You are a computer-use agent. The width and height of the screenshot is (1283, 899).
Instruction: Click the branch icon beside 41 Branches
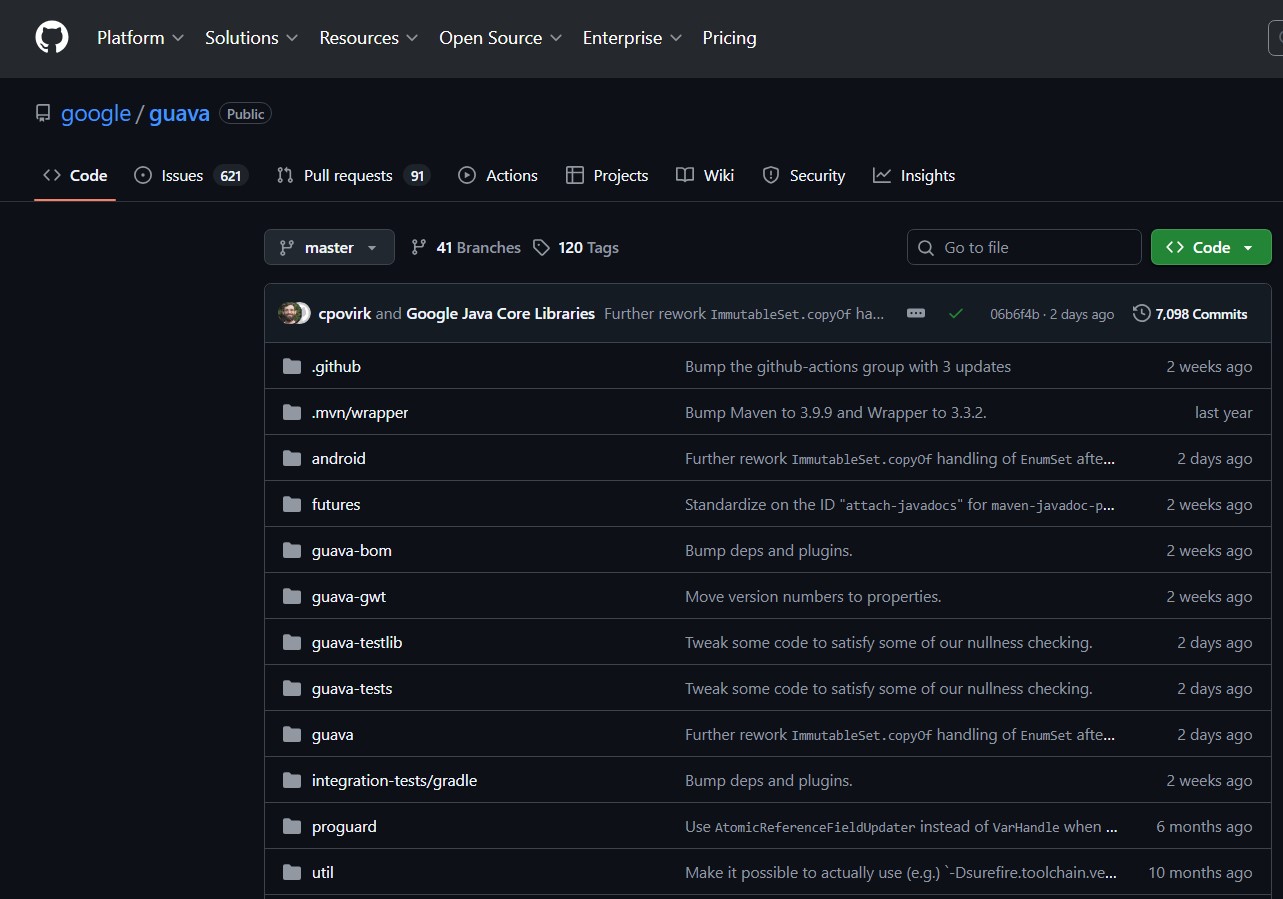tap(419, 248)
